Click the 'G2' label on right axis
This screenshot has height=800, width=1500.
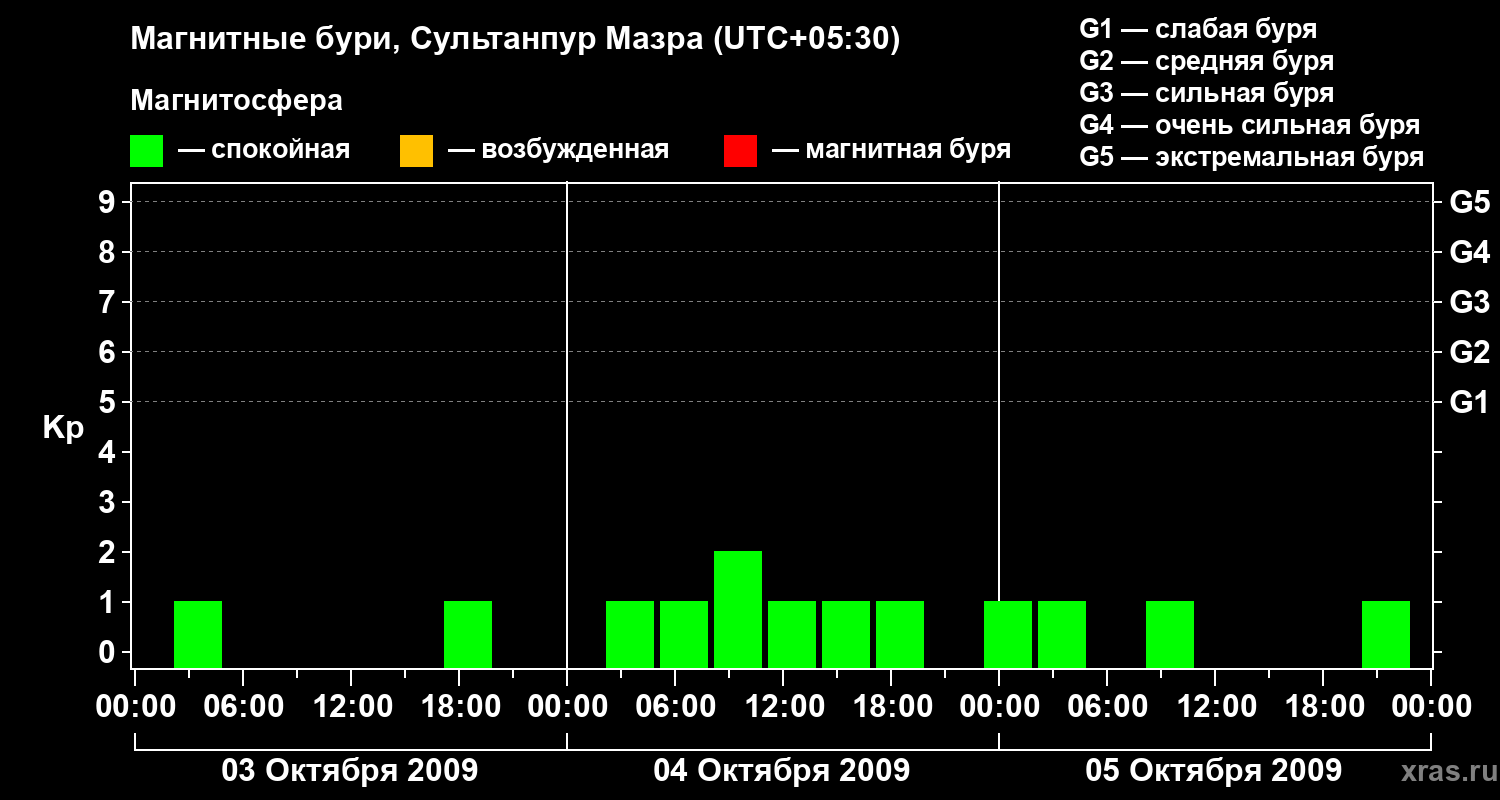point(1470,352)
